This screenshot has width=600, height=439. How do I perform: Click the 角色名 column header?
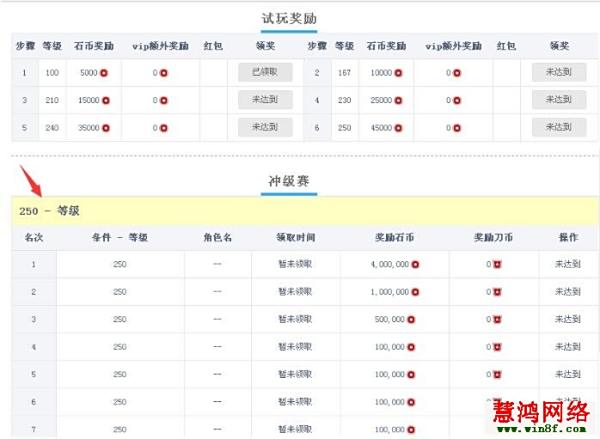pos(217,238)
